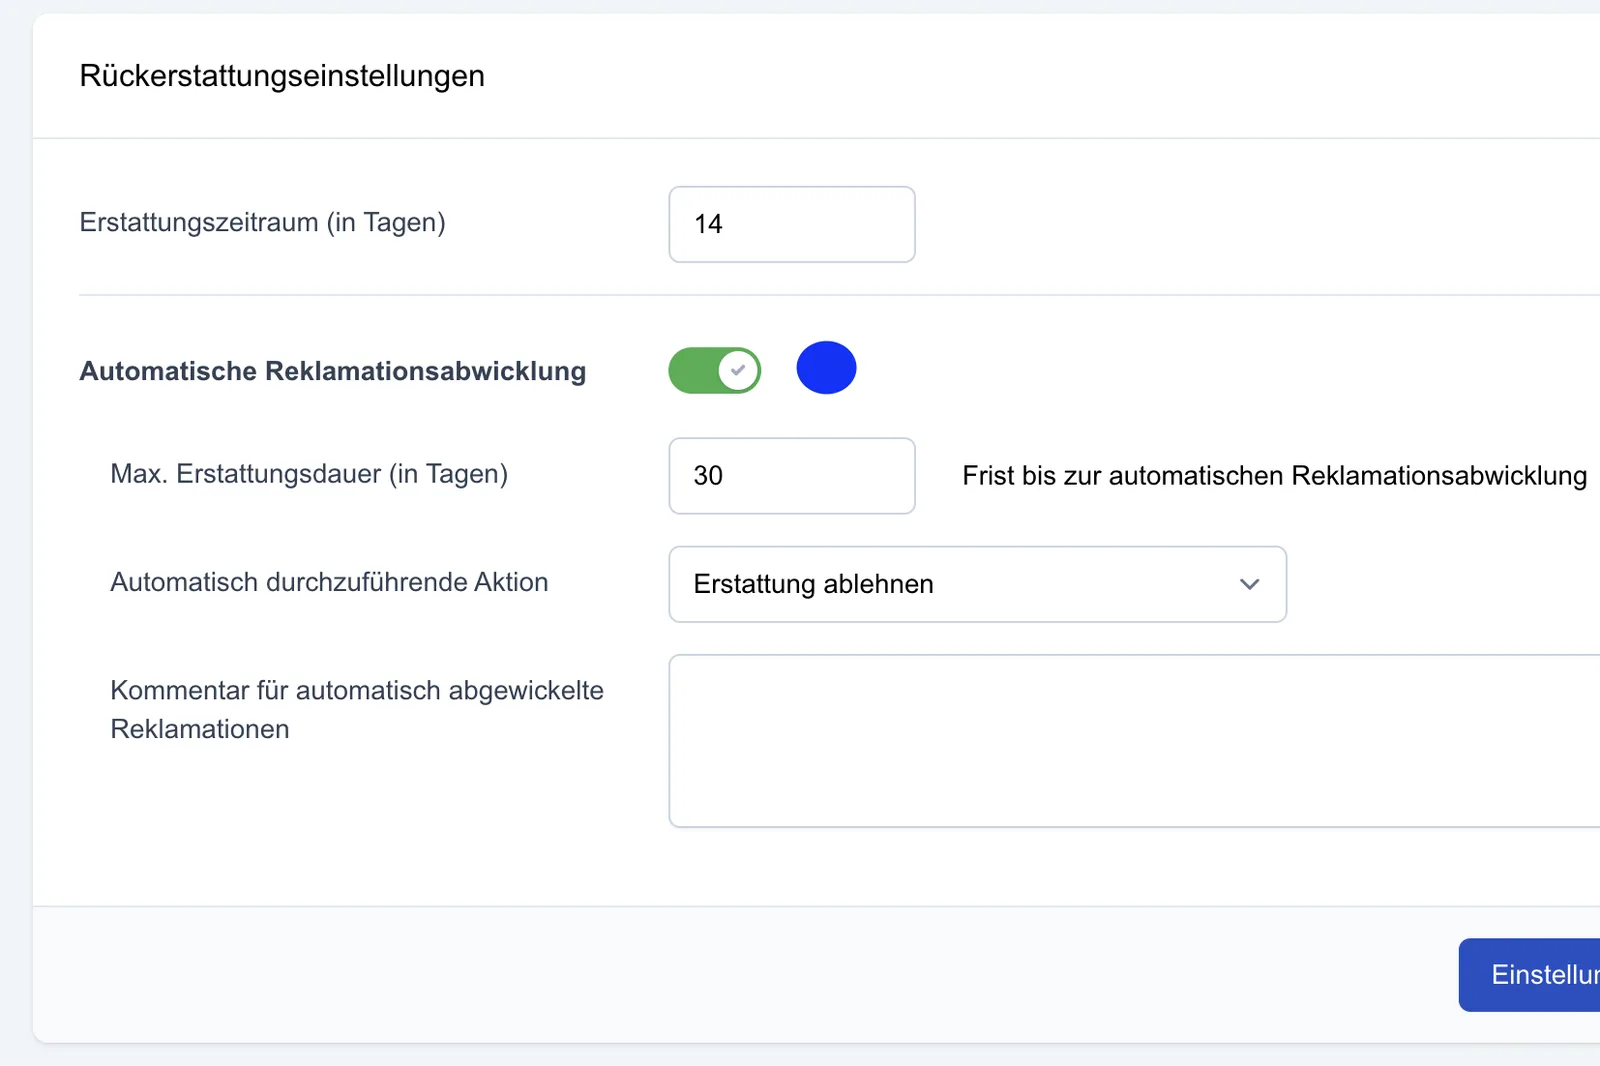Disable the Automatische Reklamationsabwicklung toggle
The height and width of the screenshot is (1066, 1600).
[x=715, y=370]
